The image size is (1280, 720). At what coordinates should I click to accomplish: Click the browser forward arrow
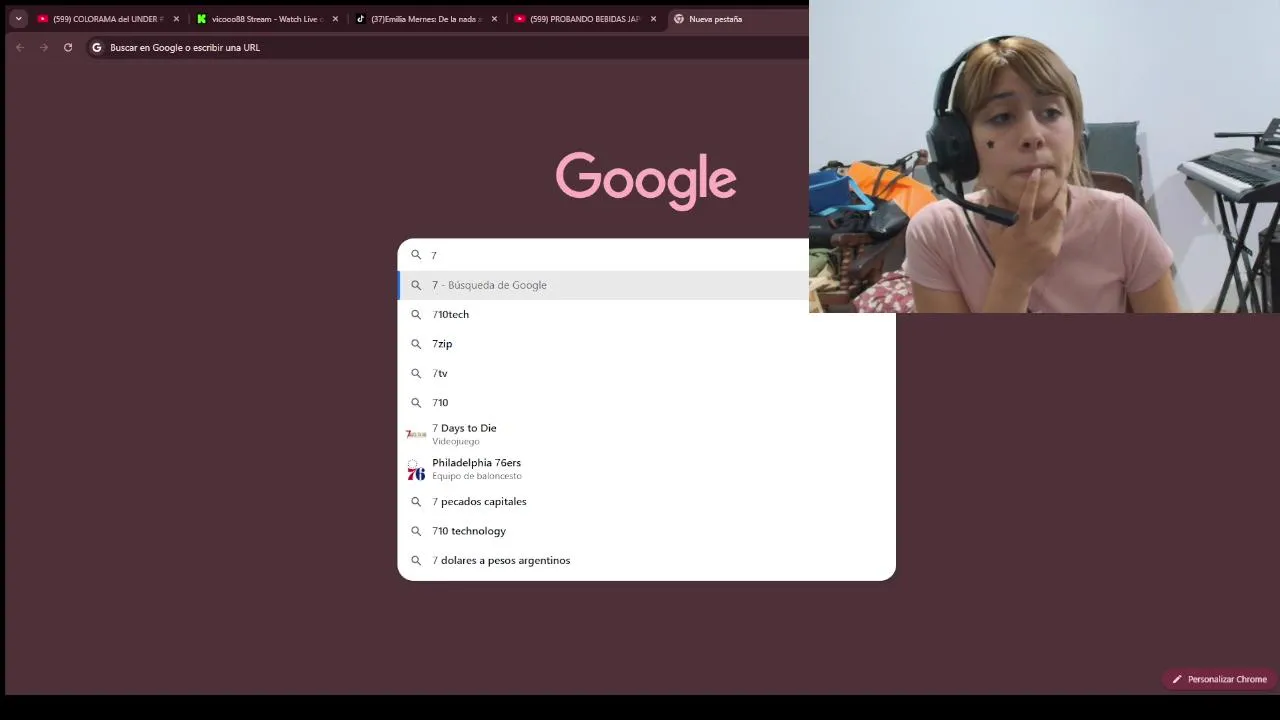(44, 47)
